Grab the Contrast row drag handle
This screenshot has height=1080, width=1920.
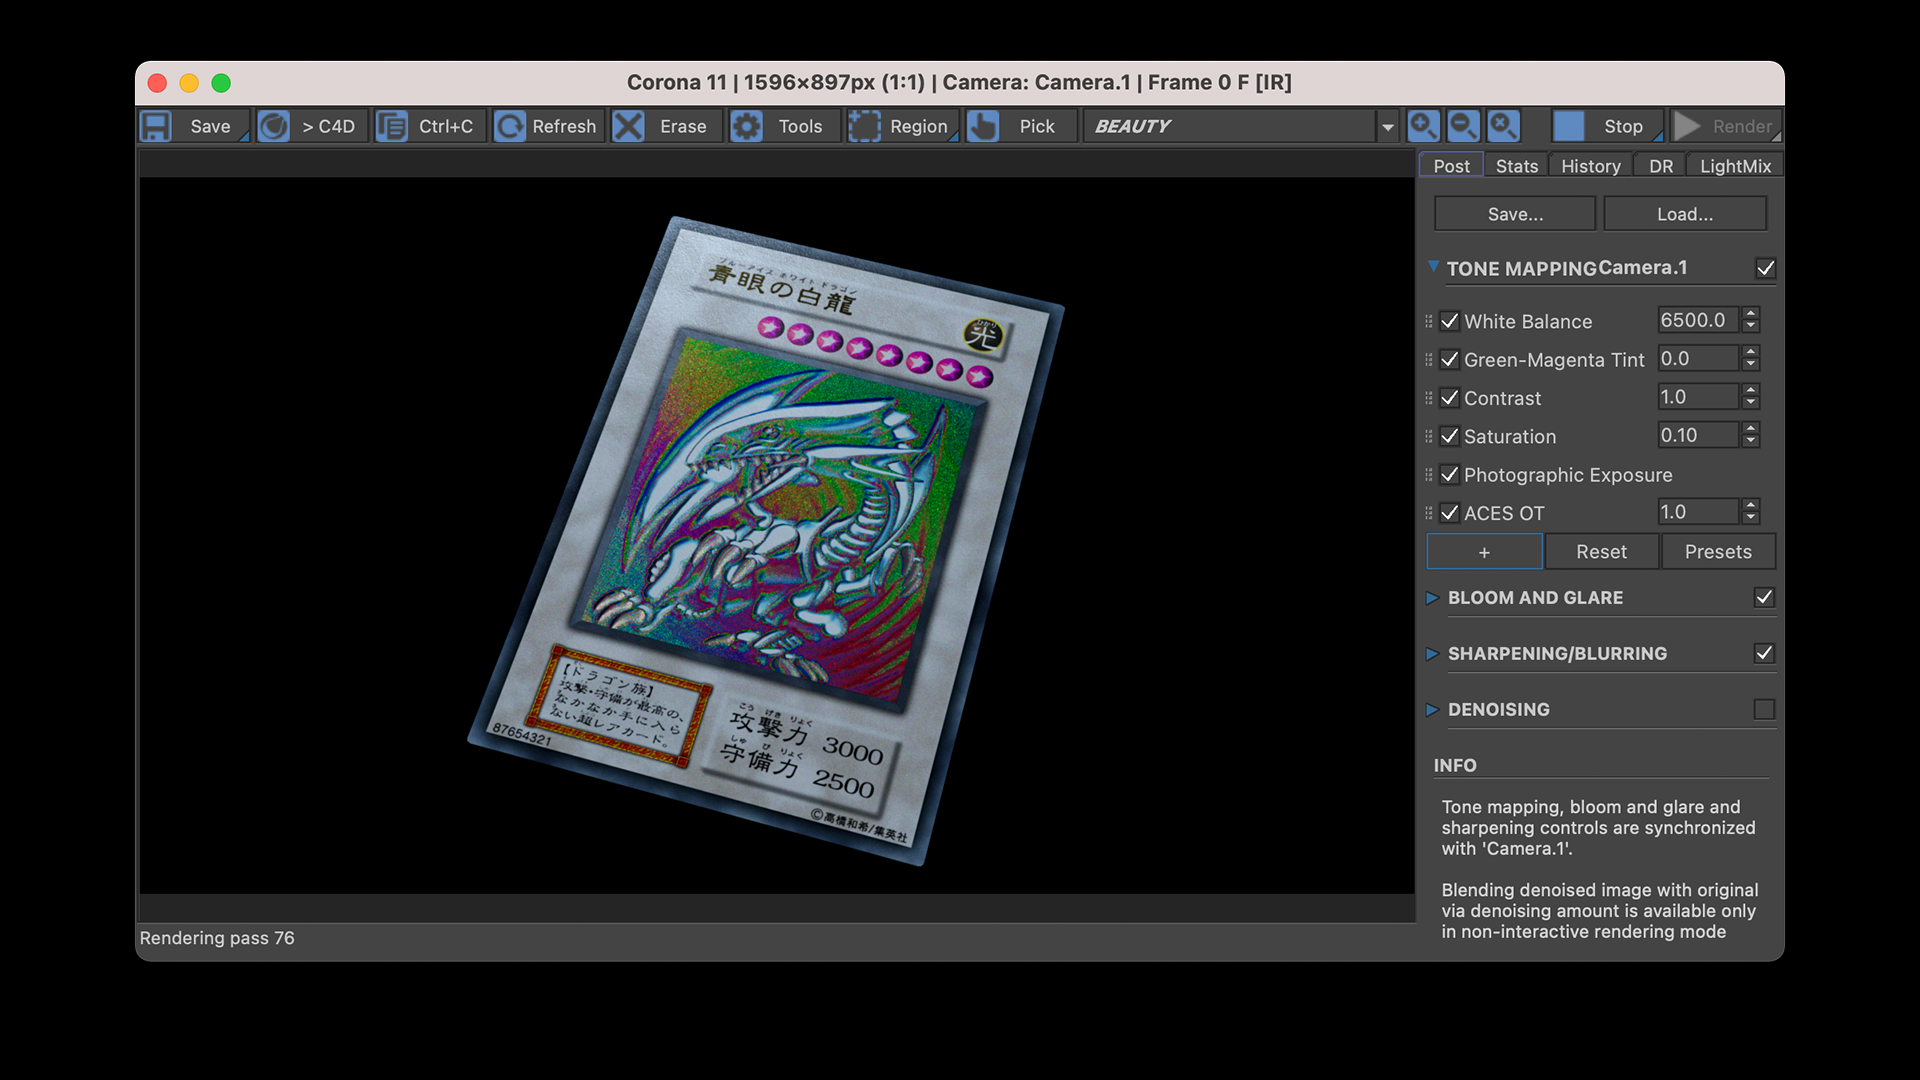point(1429,398)
